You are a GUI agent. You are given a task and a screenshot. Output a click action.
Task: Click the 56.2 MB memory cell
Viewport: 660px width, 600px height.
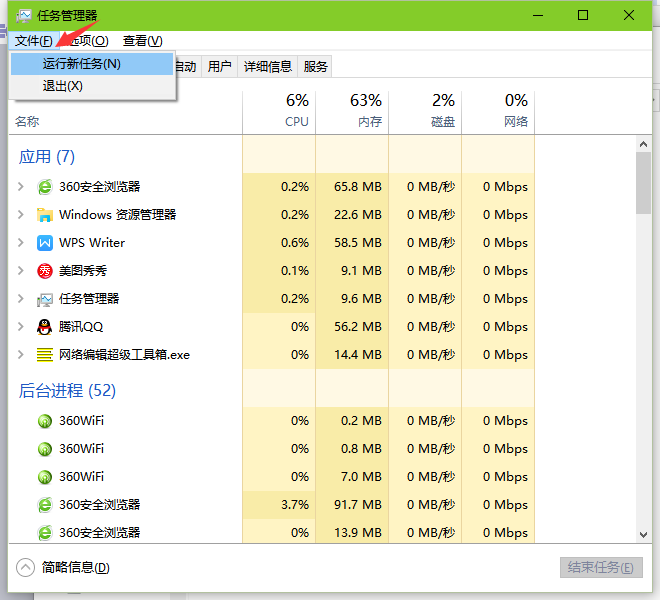pyautogui.click(x=352, y=327)
